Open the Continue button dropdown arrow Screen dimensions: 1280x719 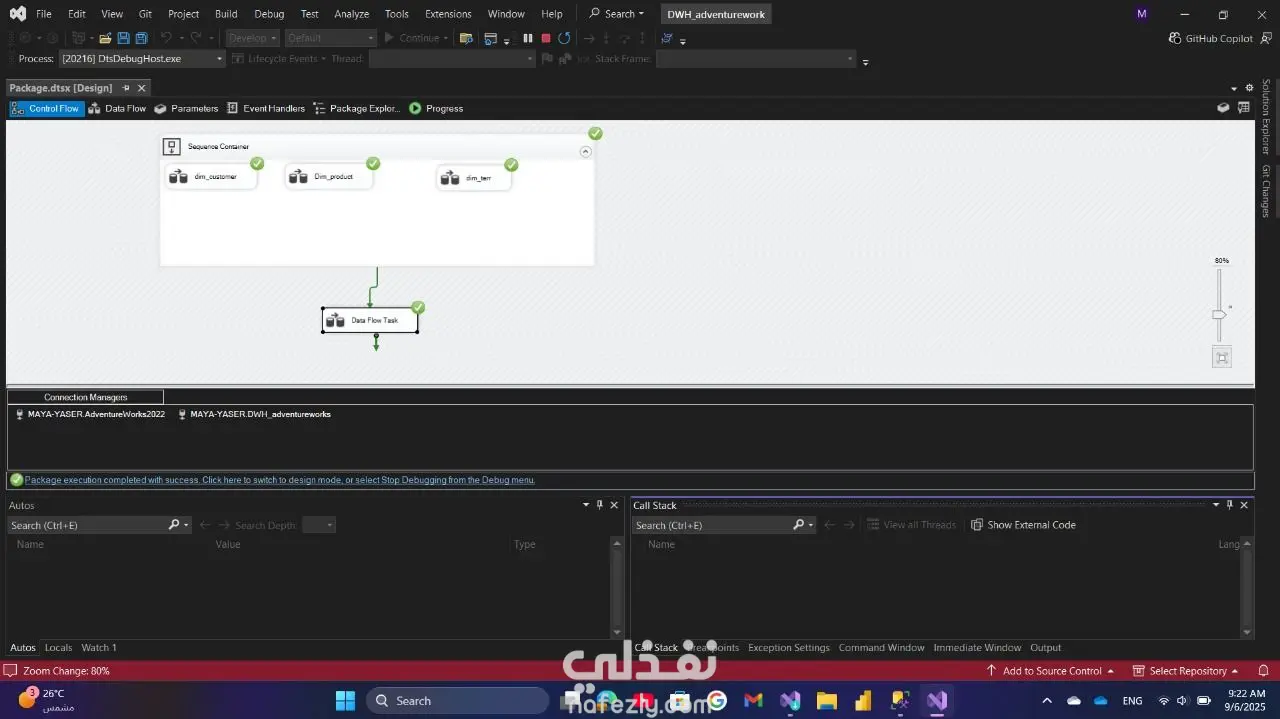[x=445, y=38]
